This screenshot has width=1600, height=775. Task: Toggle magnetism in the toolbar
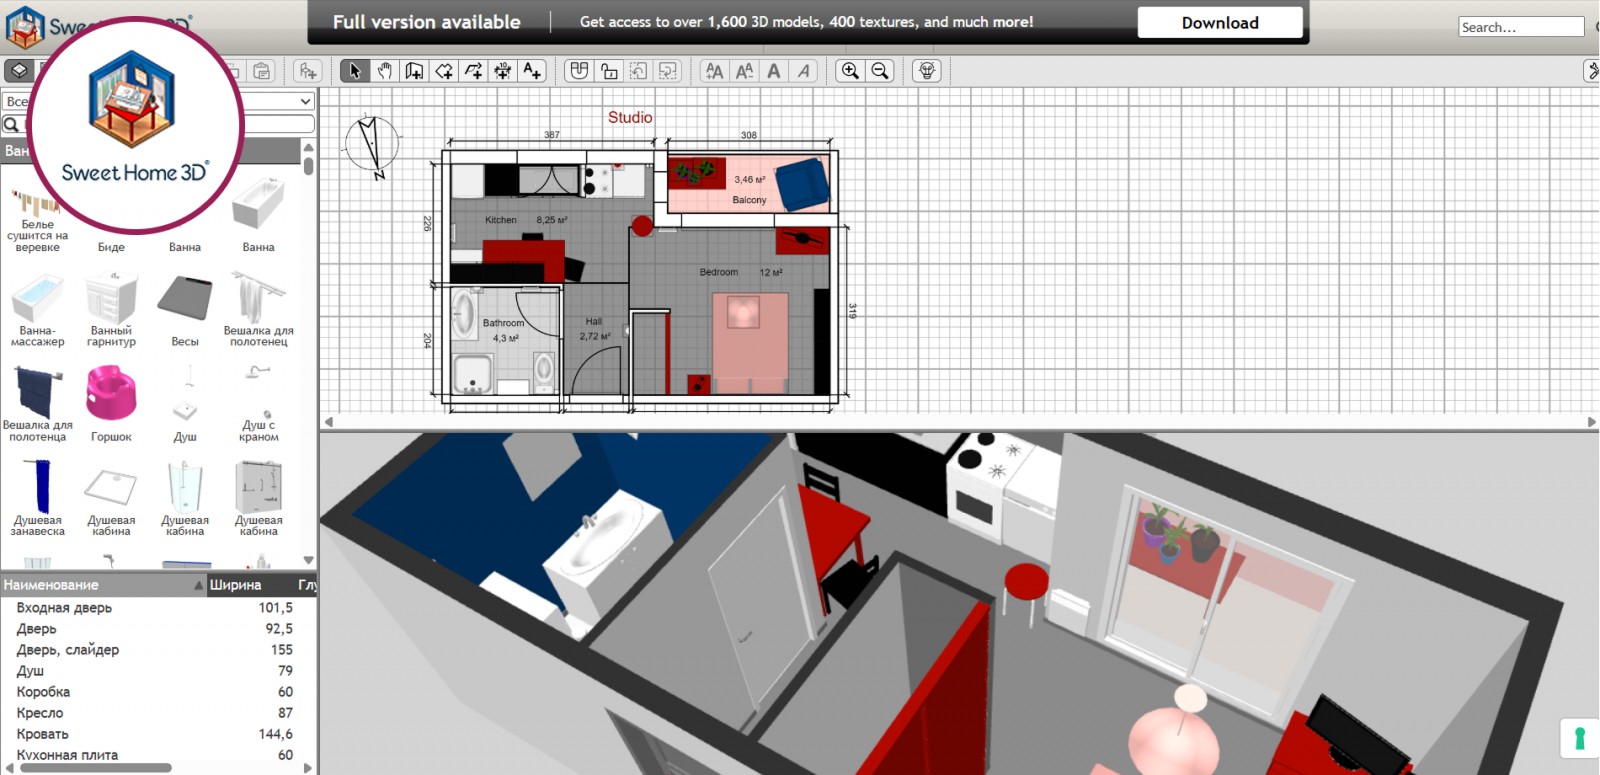[579, 71]
